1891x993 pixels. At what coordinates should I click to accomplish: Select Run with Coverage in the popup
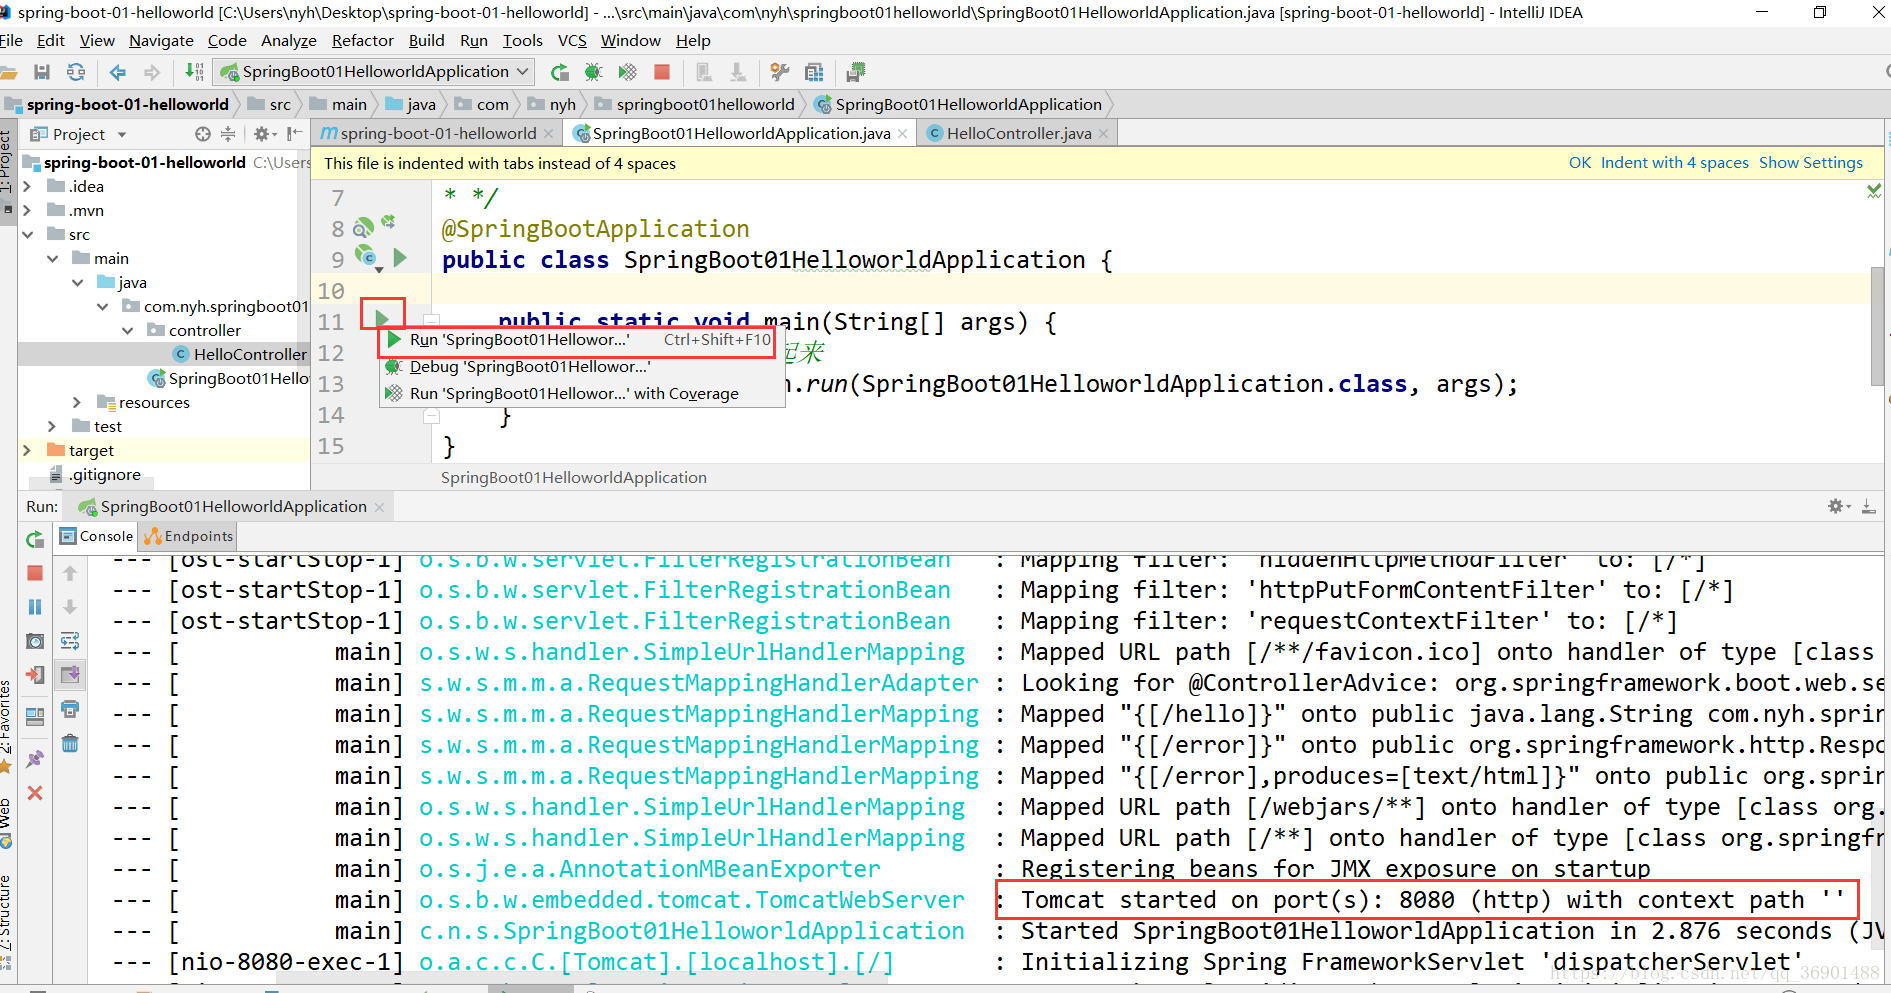(580, 394)
